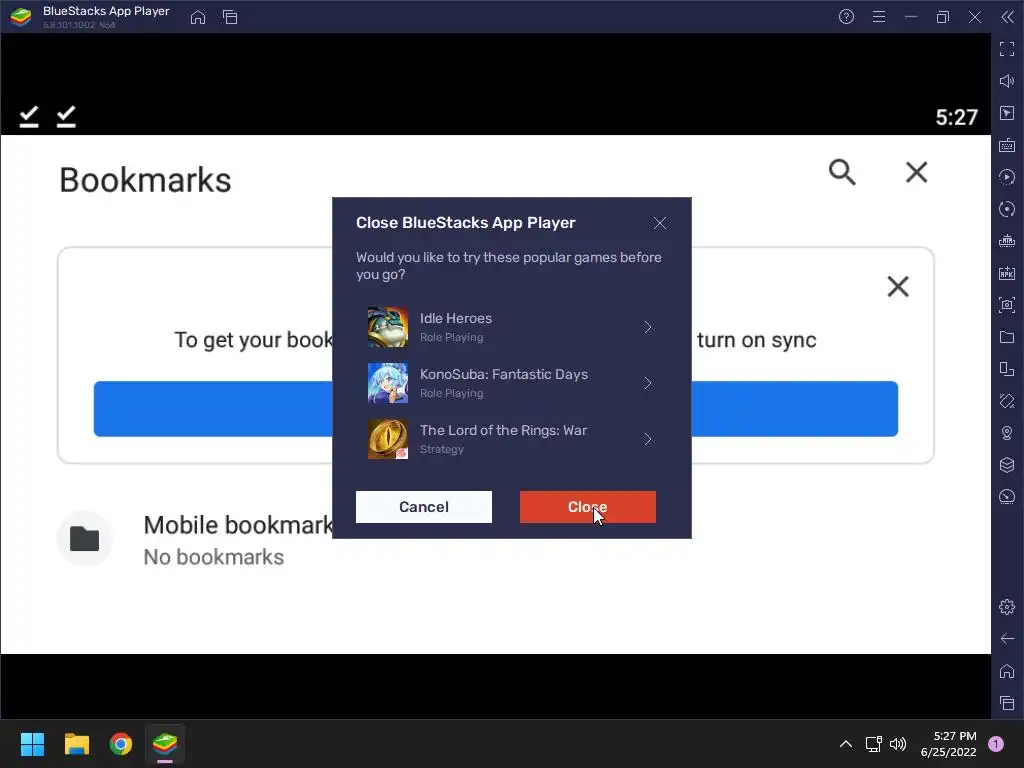The width and height of the screenshot is (1024, 768).
Task: Launch Google Chrome from the taskbar
Action: [121, 744]
